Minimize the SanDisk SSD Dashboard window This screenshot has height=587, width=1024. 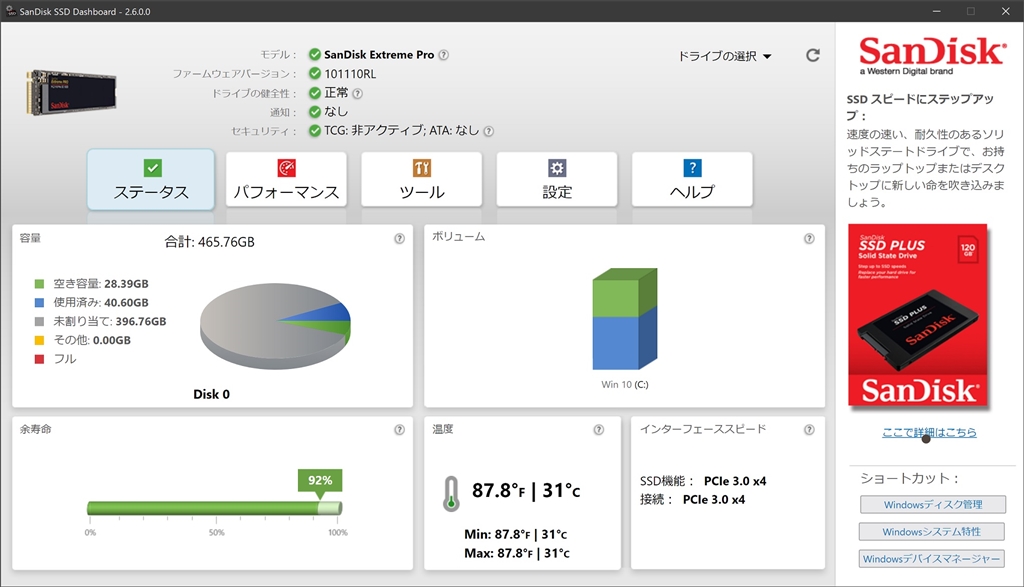pos(936,11)
